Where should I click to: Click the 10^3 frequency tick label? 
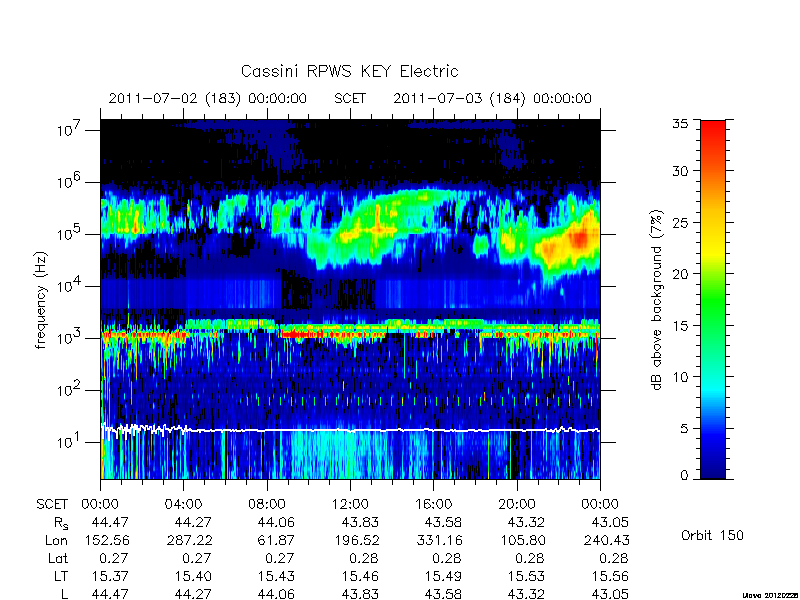coord(70,338)
